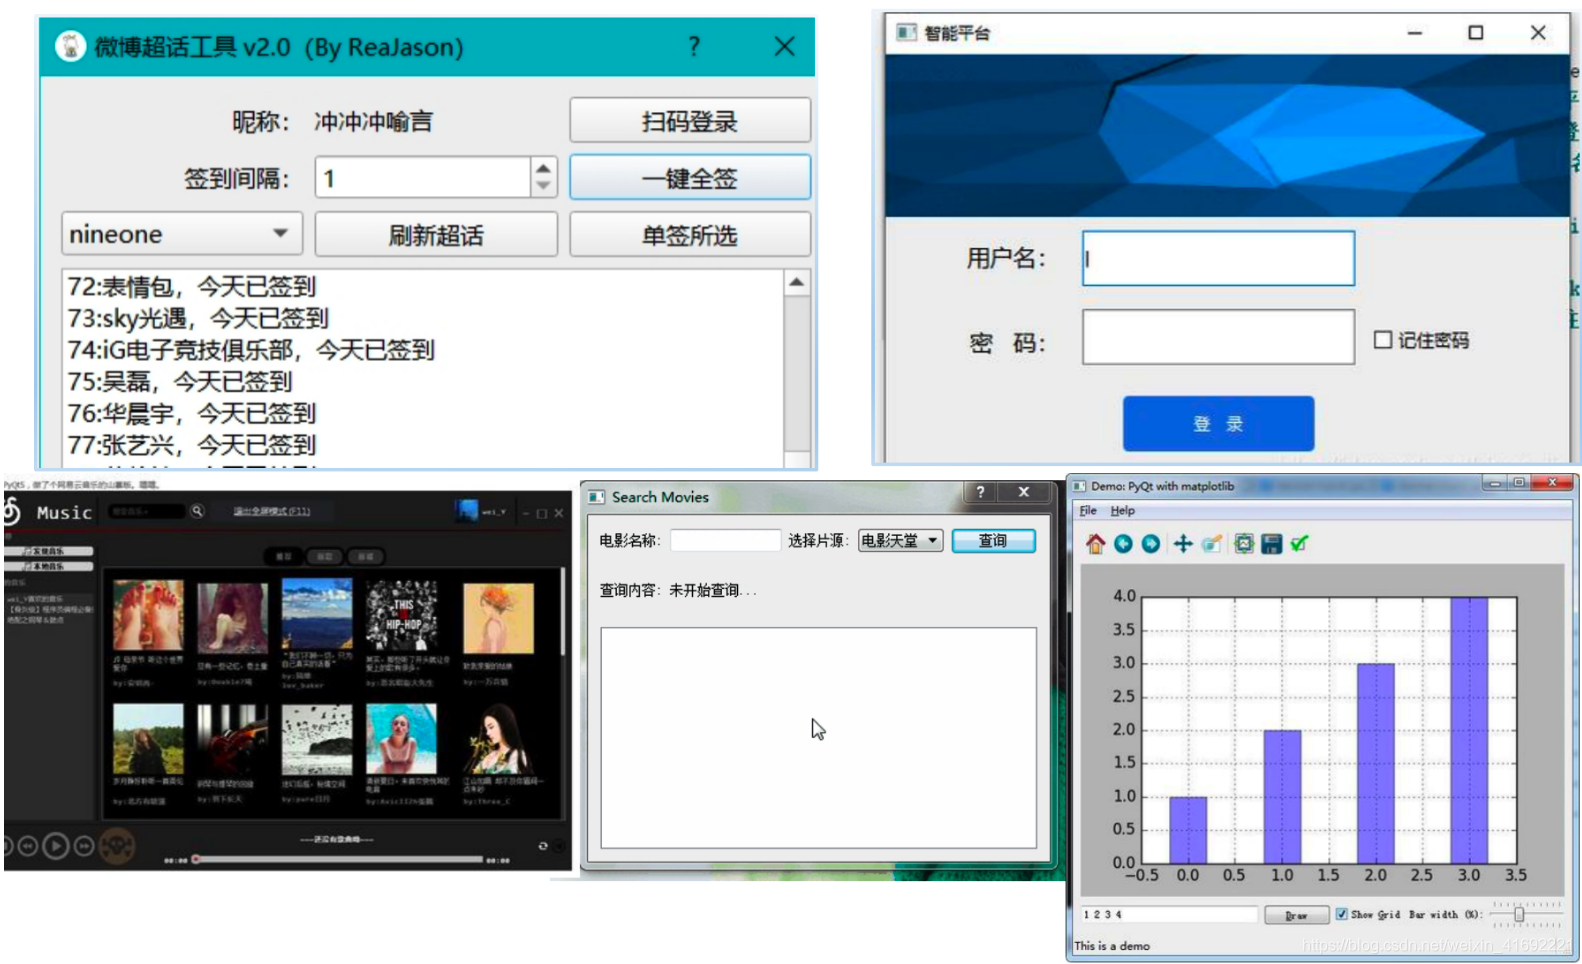Uncheck the Show Grid checkbox
The image size is (1582, 964).
coord(1341,914)
